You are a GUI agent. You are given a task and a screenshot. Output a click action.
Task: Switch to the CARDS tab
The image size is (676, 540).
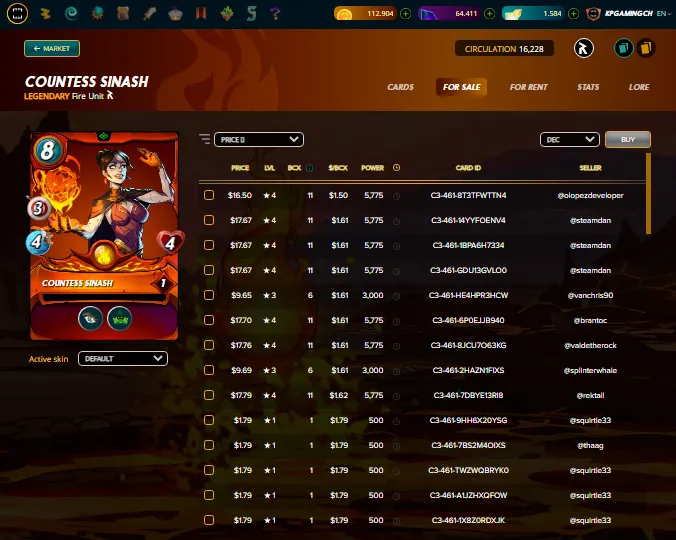tap(401, 87)
